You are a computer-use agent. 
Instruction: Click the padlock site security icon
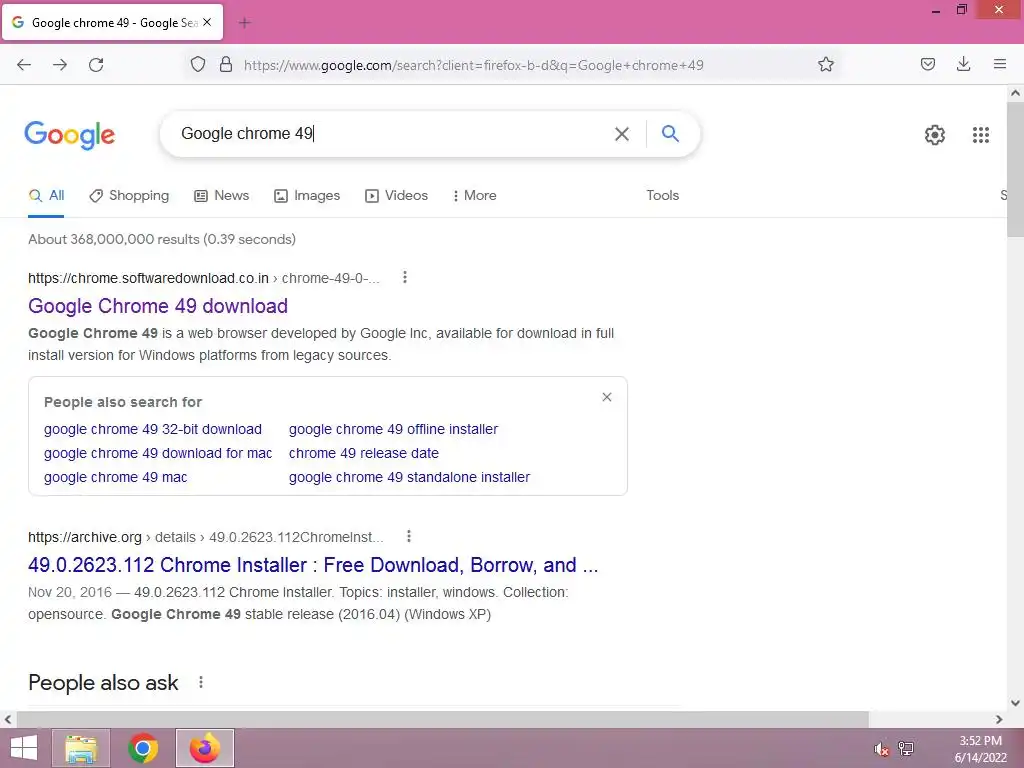click(226, 64)
